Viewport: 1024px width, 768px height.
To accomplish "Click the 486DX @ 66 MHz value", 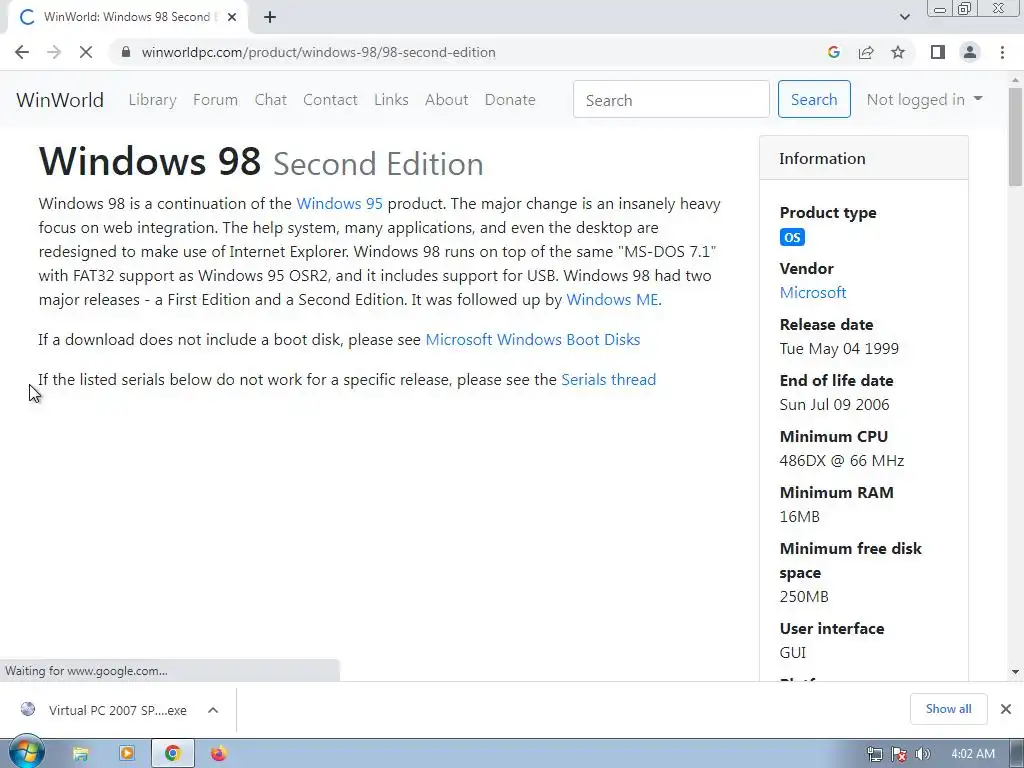I will point(842,461).
